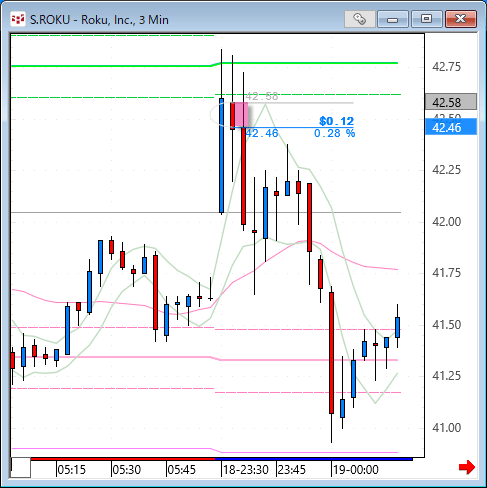
Task: Click the 18-23:30 time axis label
Action: (246, 470)
